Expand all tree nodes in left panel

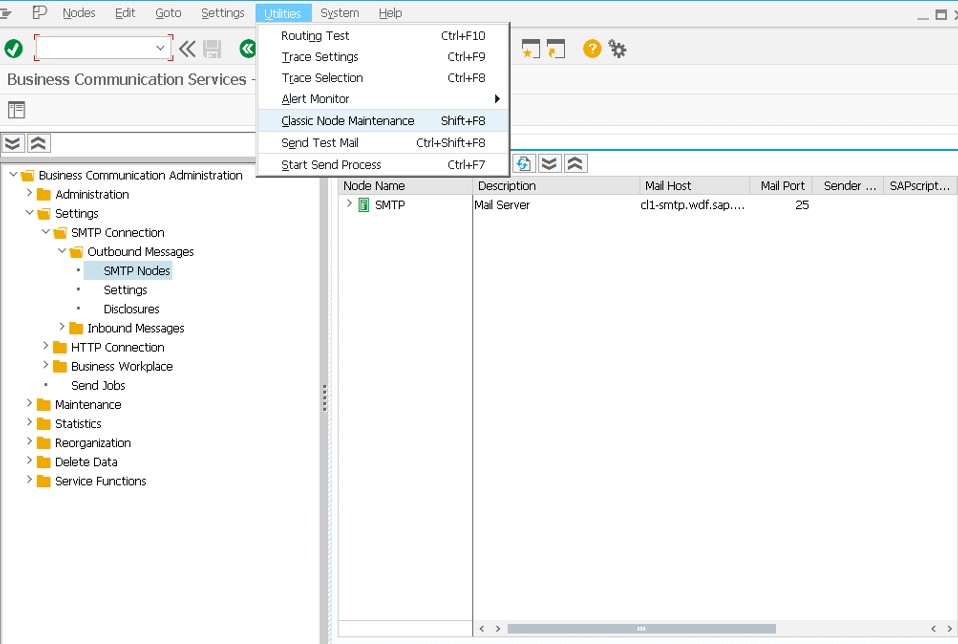click(x=12, y=144)
